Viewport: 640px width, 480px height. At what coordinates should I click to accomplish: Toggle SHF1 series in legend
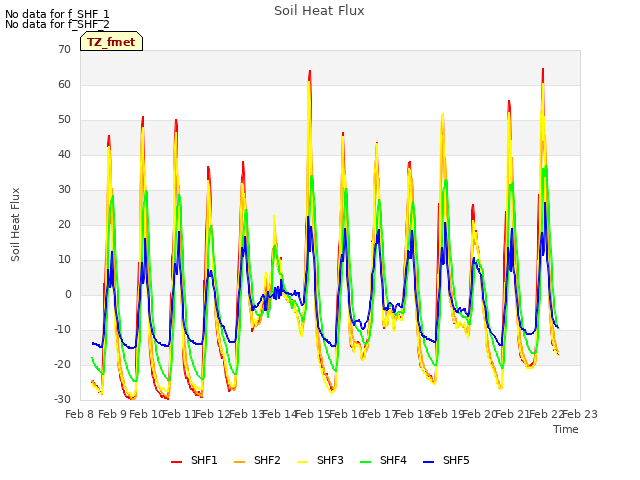(x=194, y=460)
